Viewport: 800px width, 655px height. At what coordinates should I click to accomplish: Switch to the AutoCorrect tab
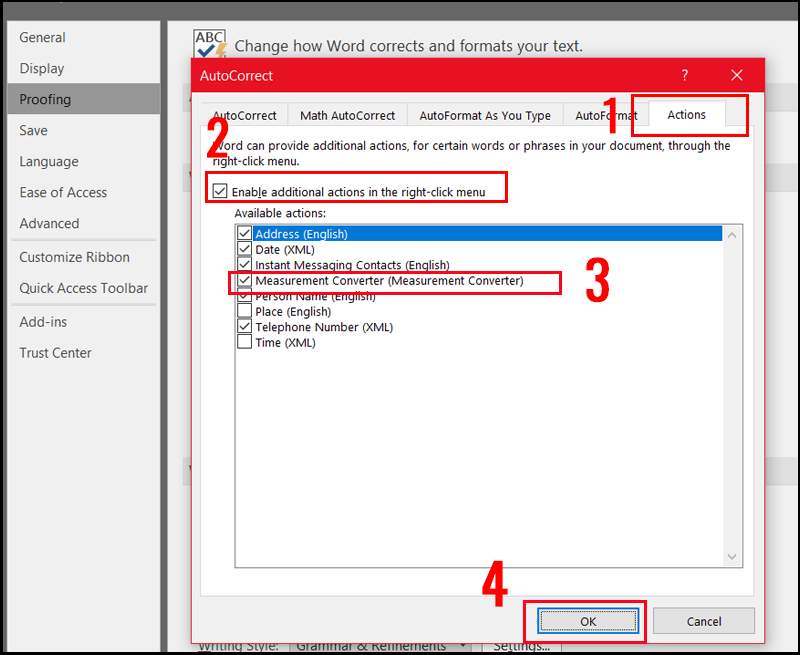[244, 115]
